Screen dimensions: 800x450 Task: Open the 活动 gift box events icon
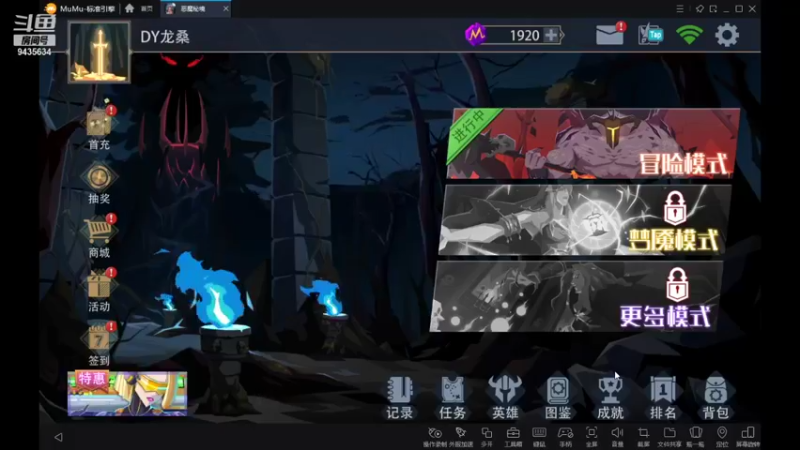tap(99, 285)
